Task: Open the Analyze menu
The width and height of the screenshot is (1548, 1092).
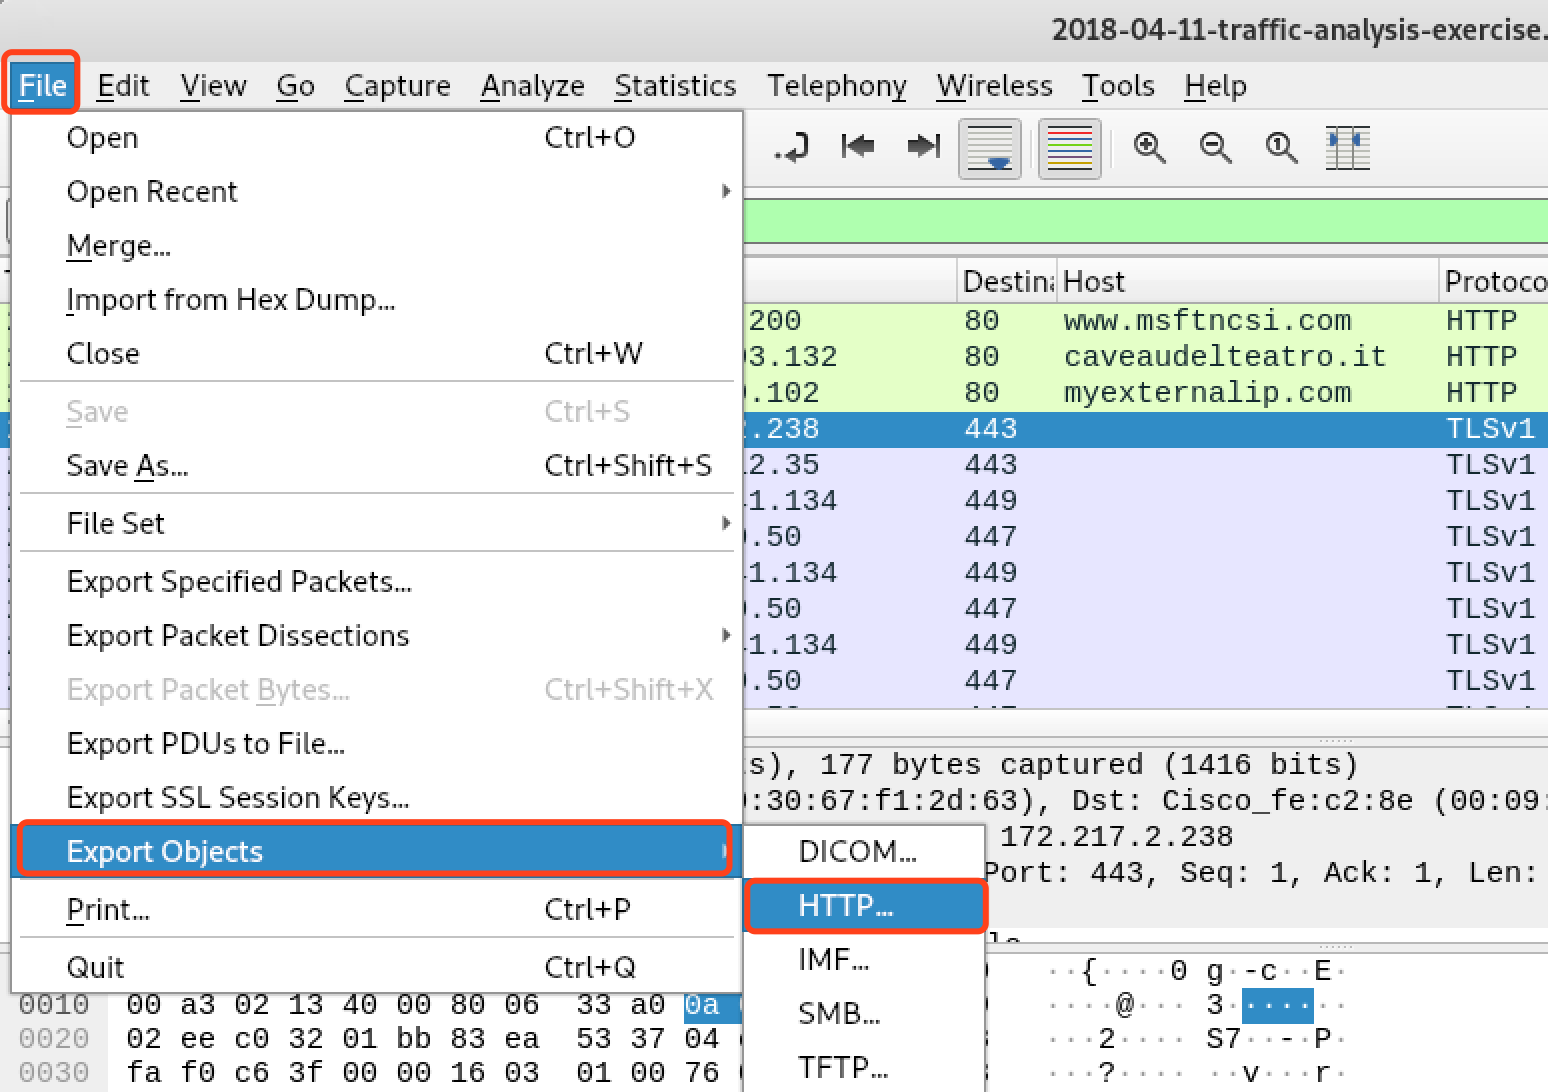Action: (532, 85)
